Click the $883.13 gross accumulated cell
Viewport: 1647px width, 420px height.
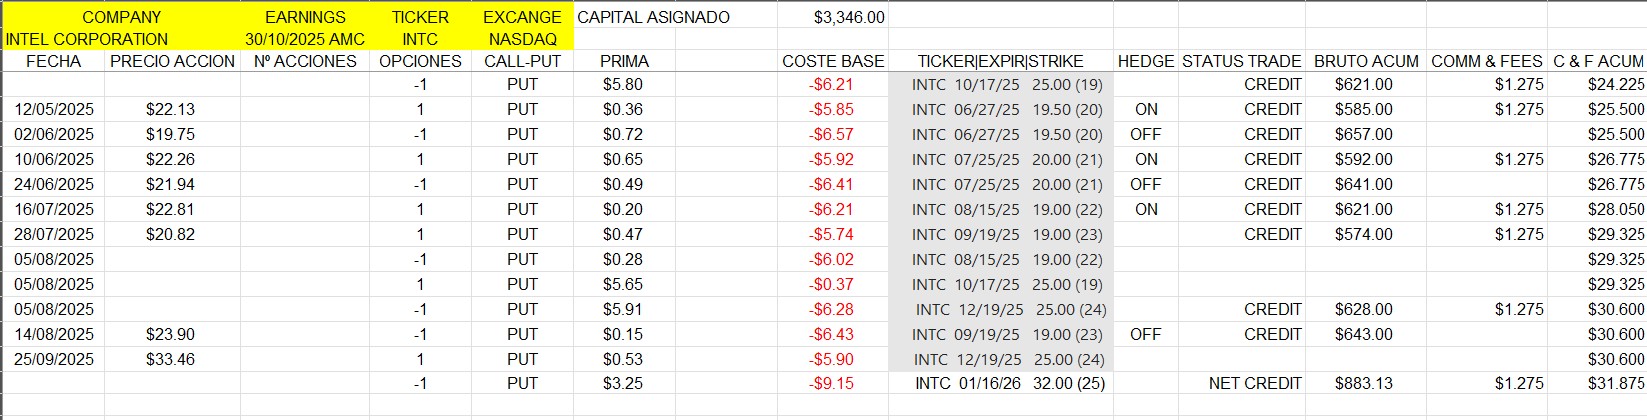[x=1364, y=383]
